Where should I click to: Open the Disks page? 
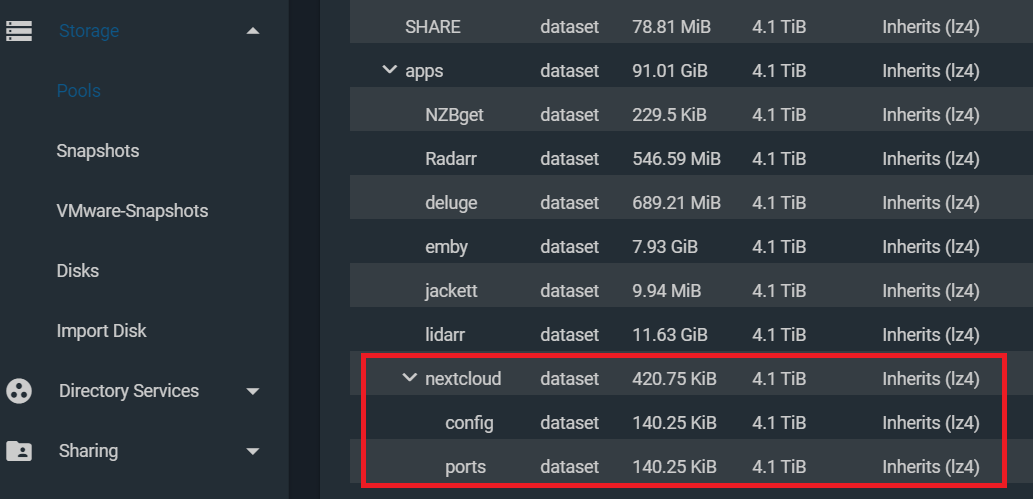78,271
